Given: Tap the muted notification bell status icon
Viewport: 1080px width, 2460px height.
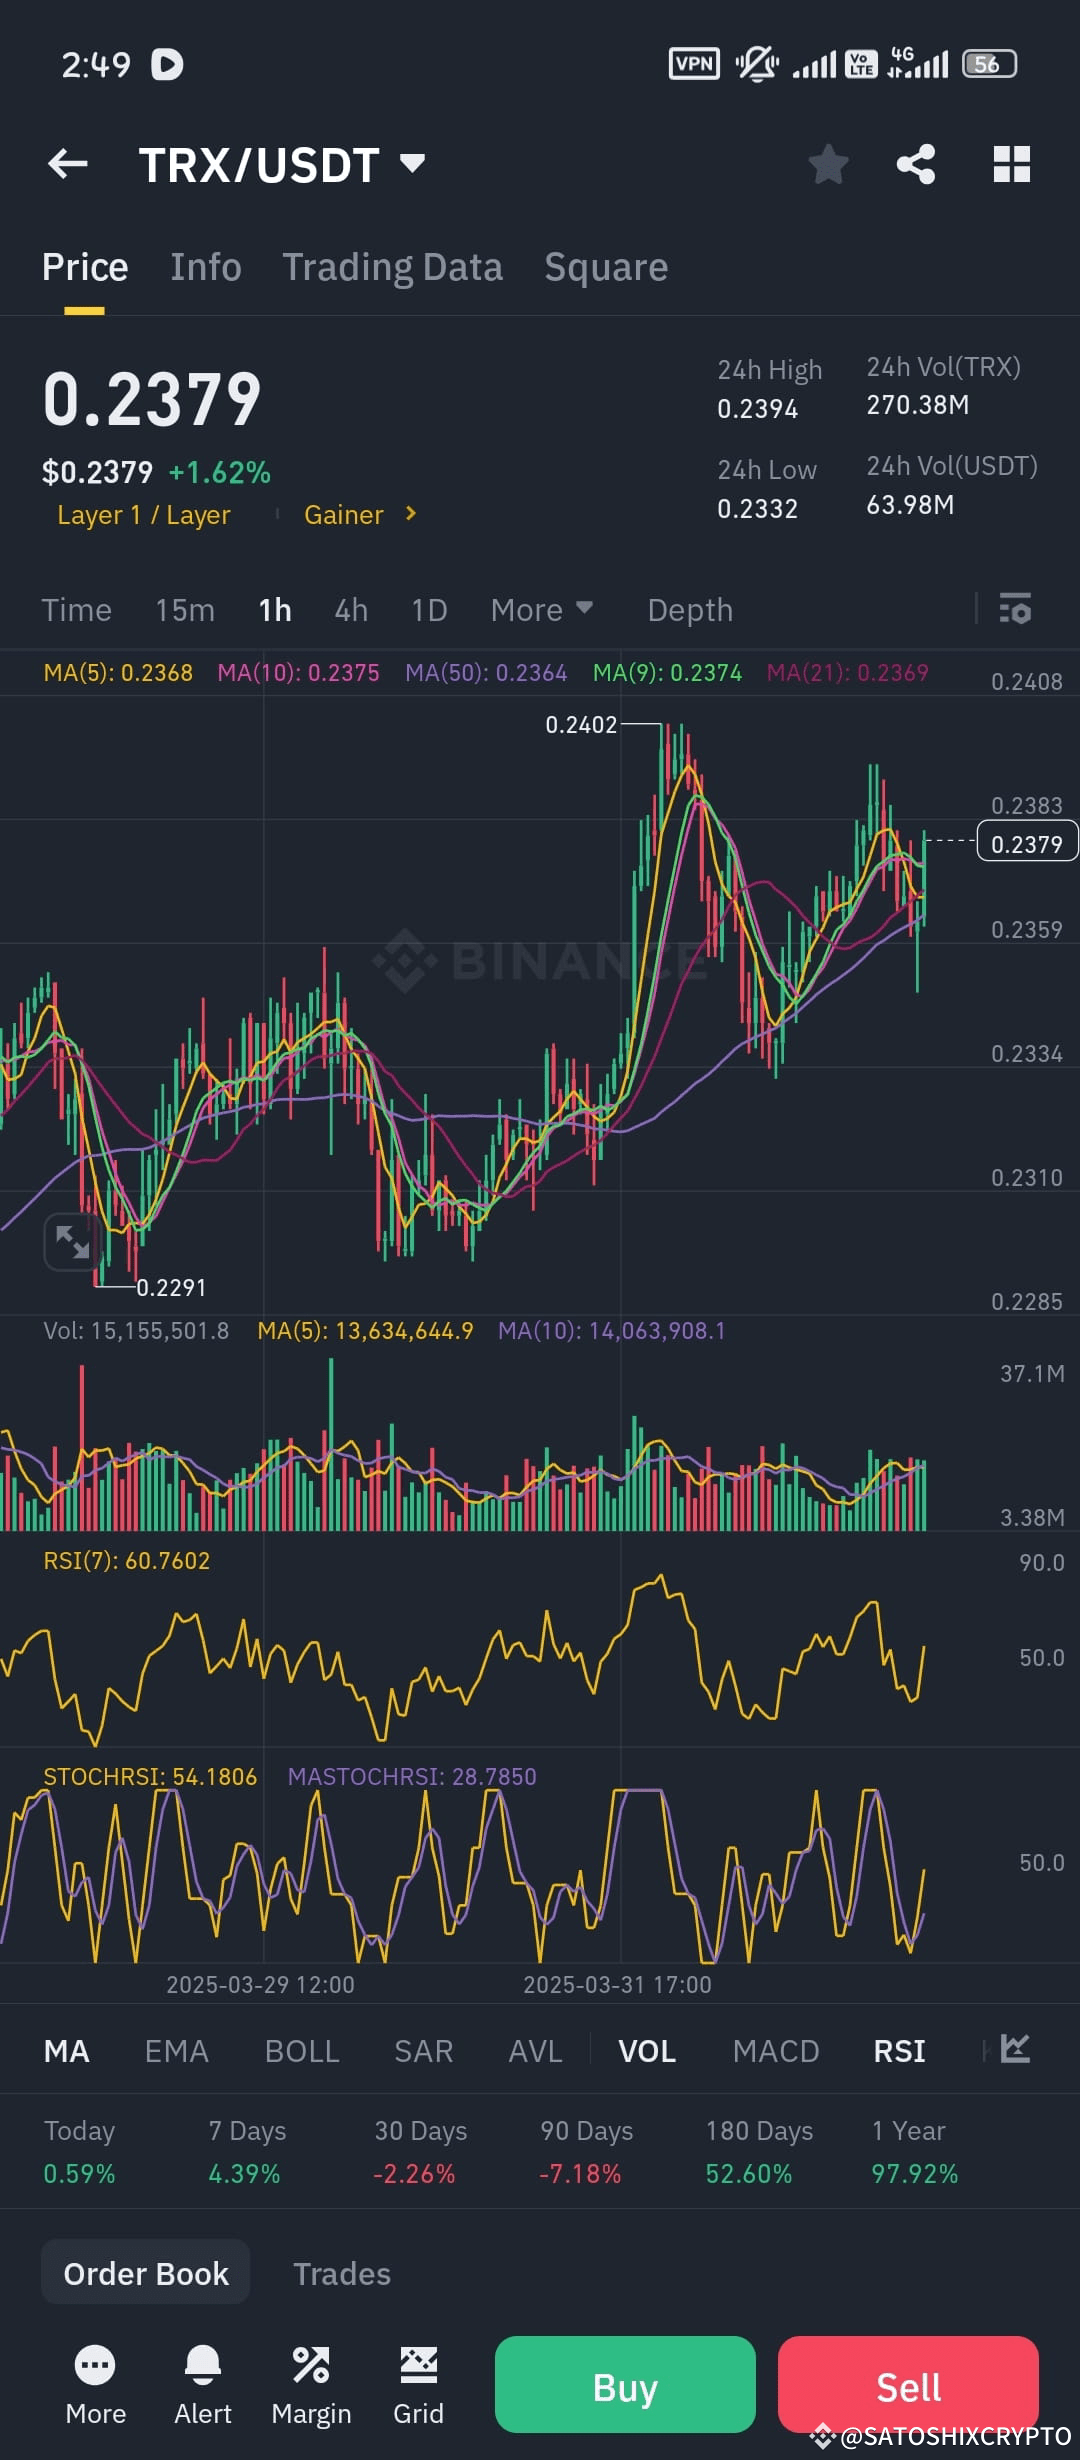Looking at the screenshot, I should (757, 64).
